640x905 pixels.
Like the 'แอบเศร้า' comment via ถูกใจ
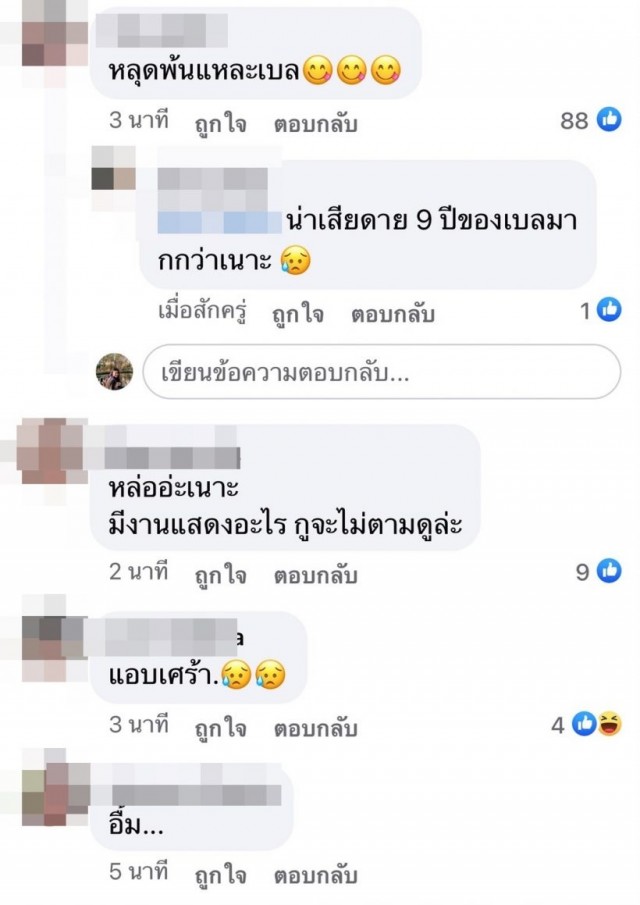click(x=220, y=728)
